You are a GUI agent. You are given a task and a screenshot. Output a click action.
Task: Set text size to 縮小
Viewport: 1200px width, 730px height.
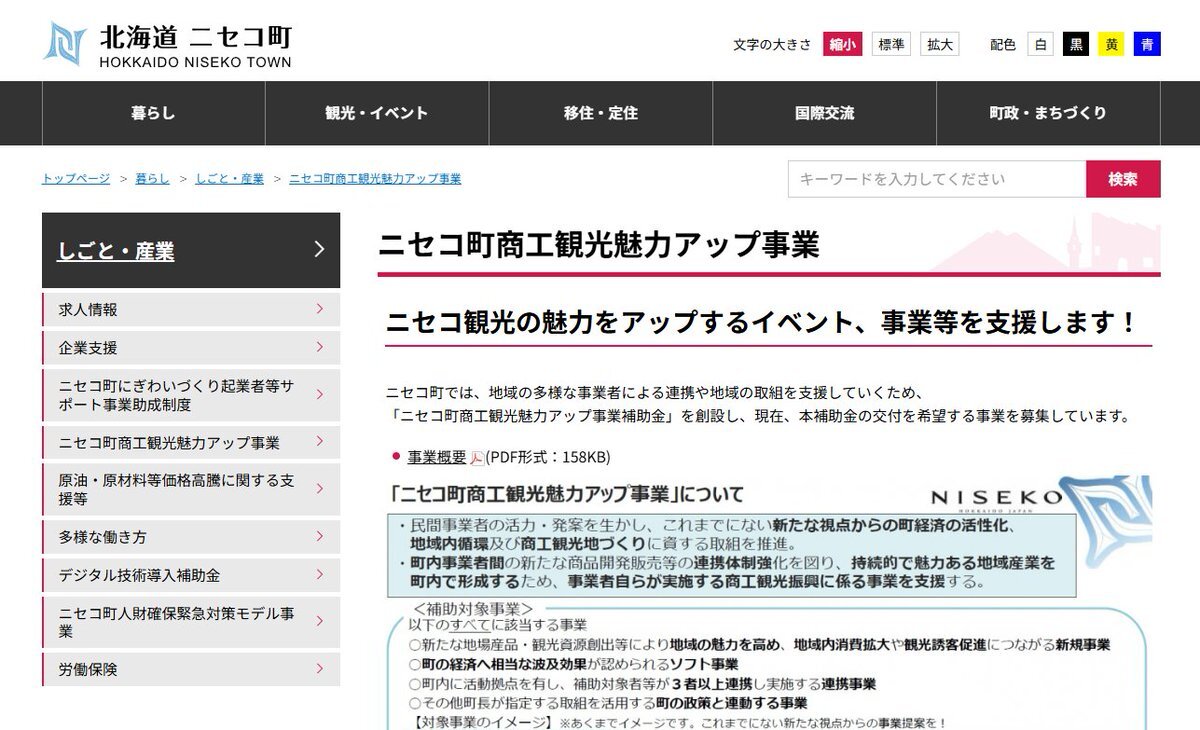tap(842, 44)
